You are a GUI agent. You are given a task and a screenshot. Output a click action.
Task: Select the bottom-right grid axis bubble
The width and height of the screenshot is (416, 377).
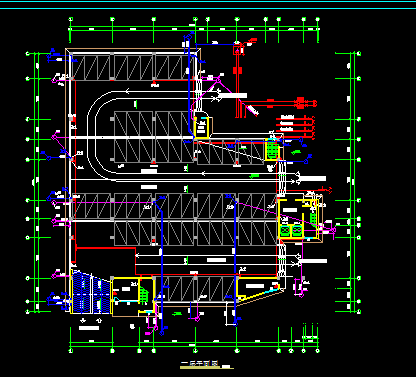[318, 351]
